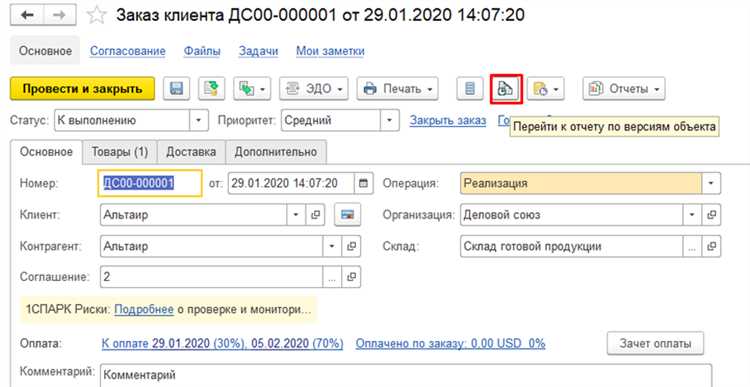
Task: Click the Склад готовой продукции field
Action: (572, 246)
